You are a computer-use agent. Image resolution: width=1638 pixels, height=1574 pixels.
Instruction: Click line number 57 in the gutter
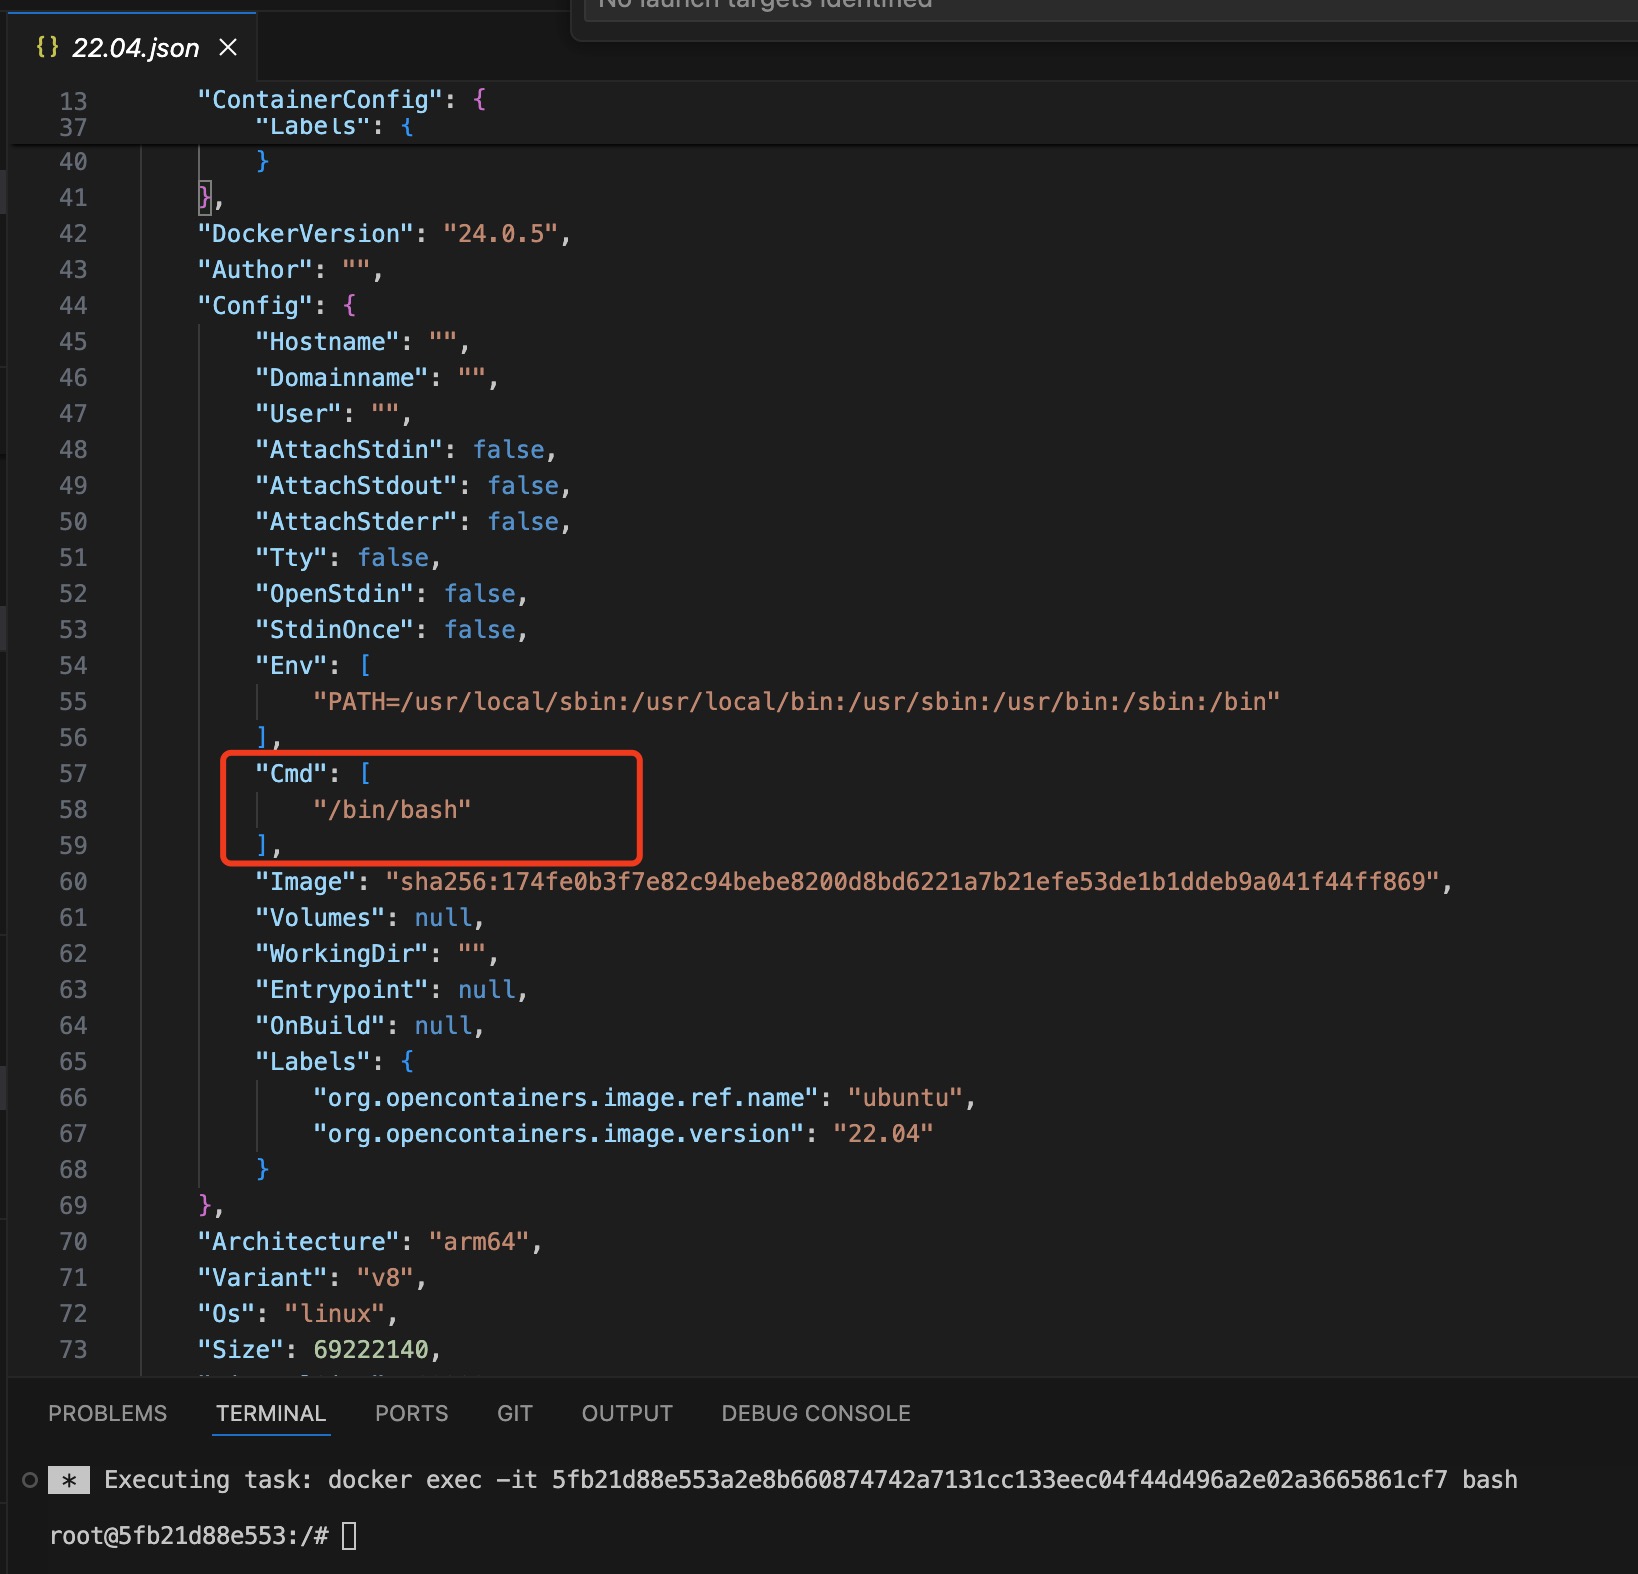click(73, 774)
